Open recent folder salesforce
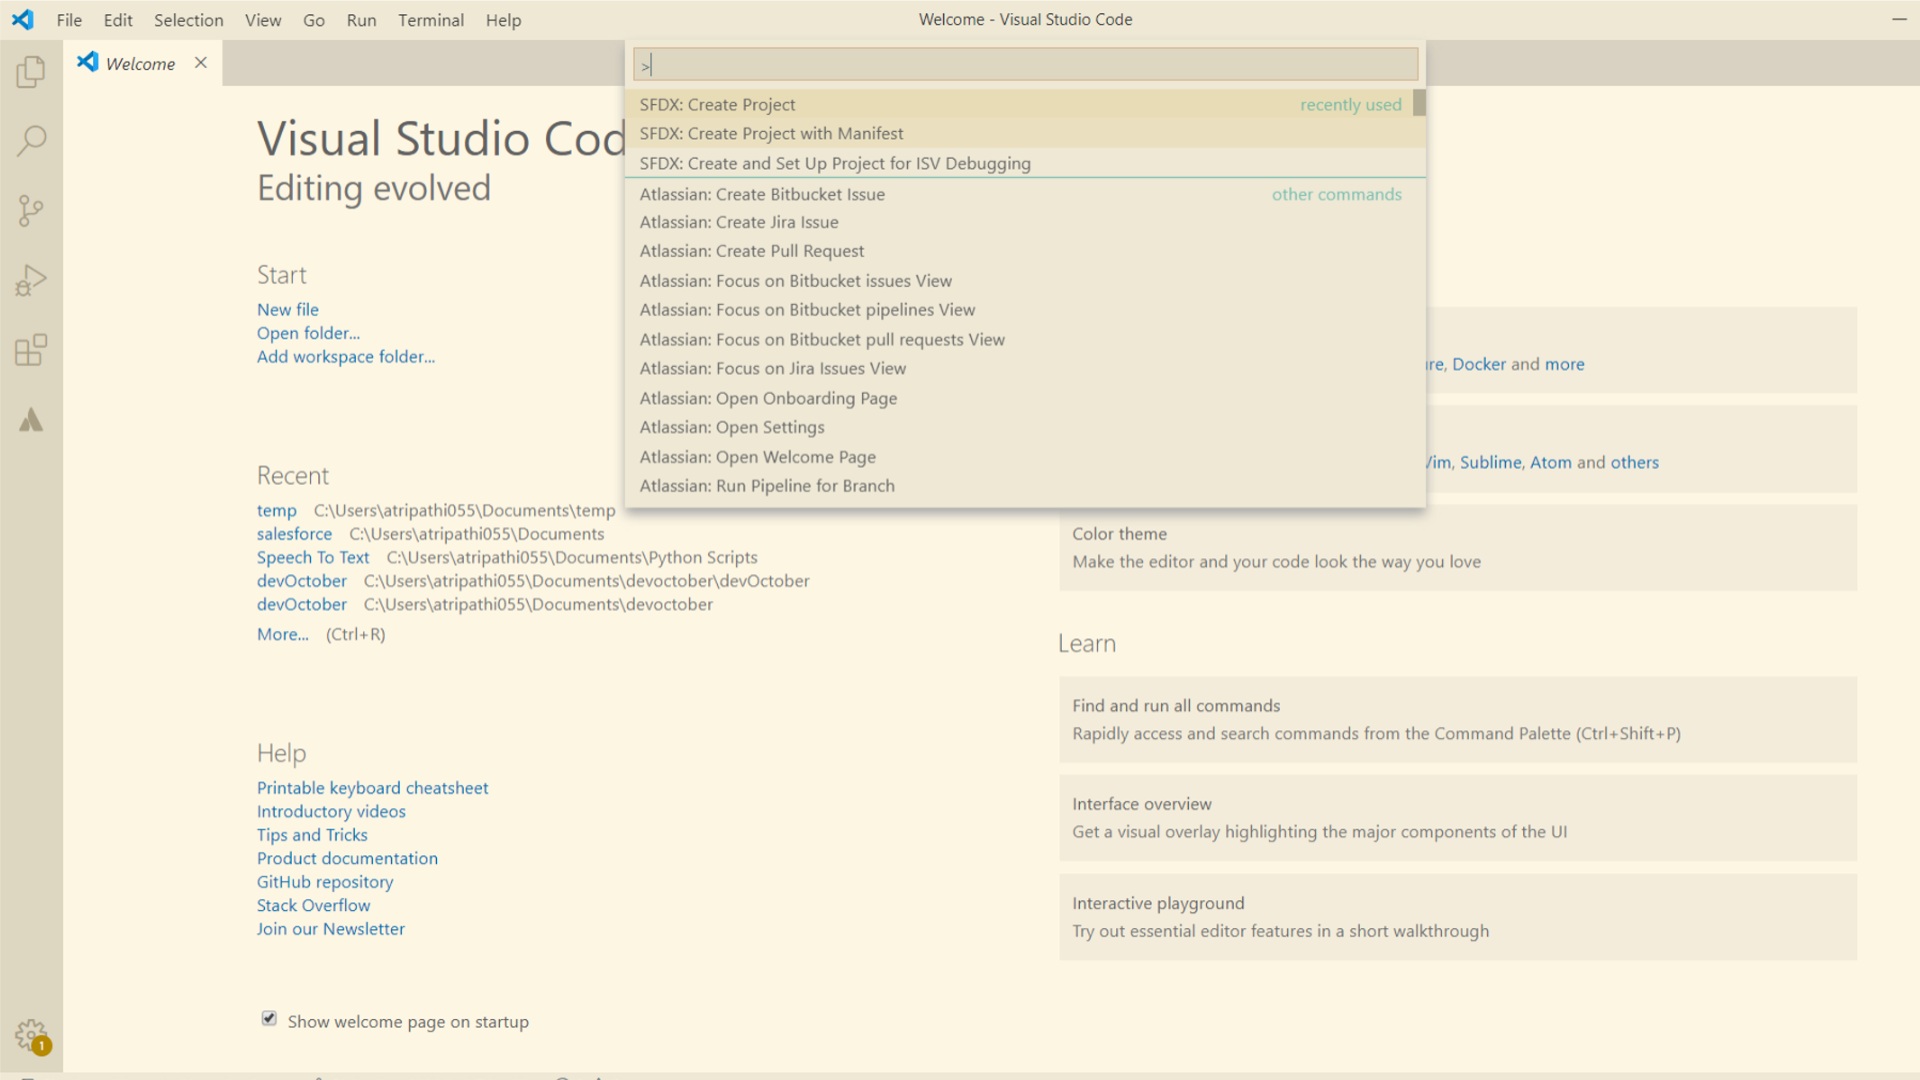The height and width of the screenshot is (1080, 1920). [294, 534]
